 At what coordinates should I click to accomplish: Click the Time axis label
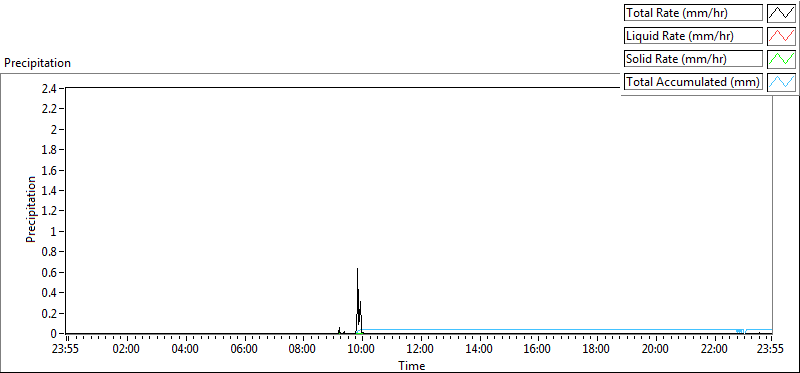(x=411, y=365)
